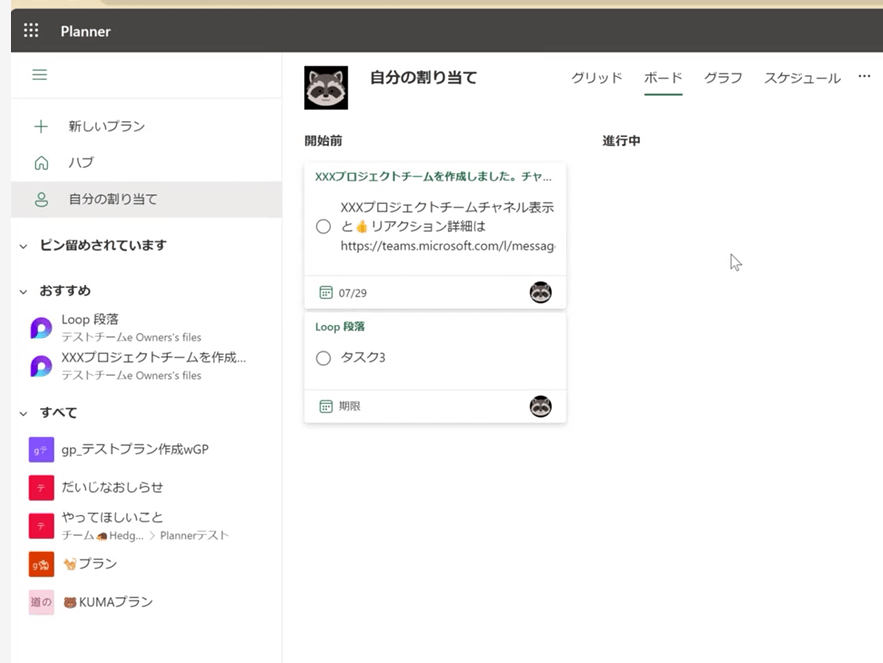Screen dimensions: 883x663
Task: Open gp_テストプラン作成wGP plan
Action: 146,450
